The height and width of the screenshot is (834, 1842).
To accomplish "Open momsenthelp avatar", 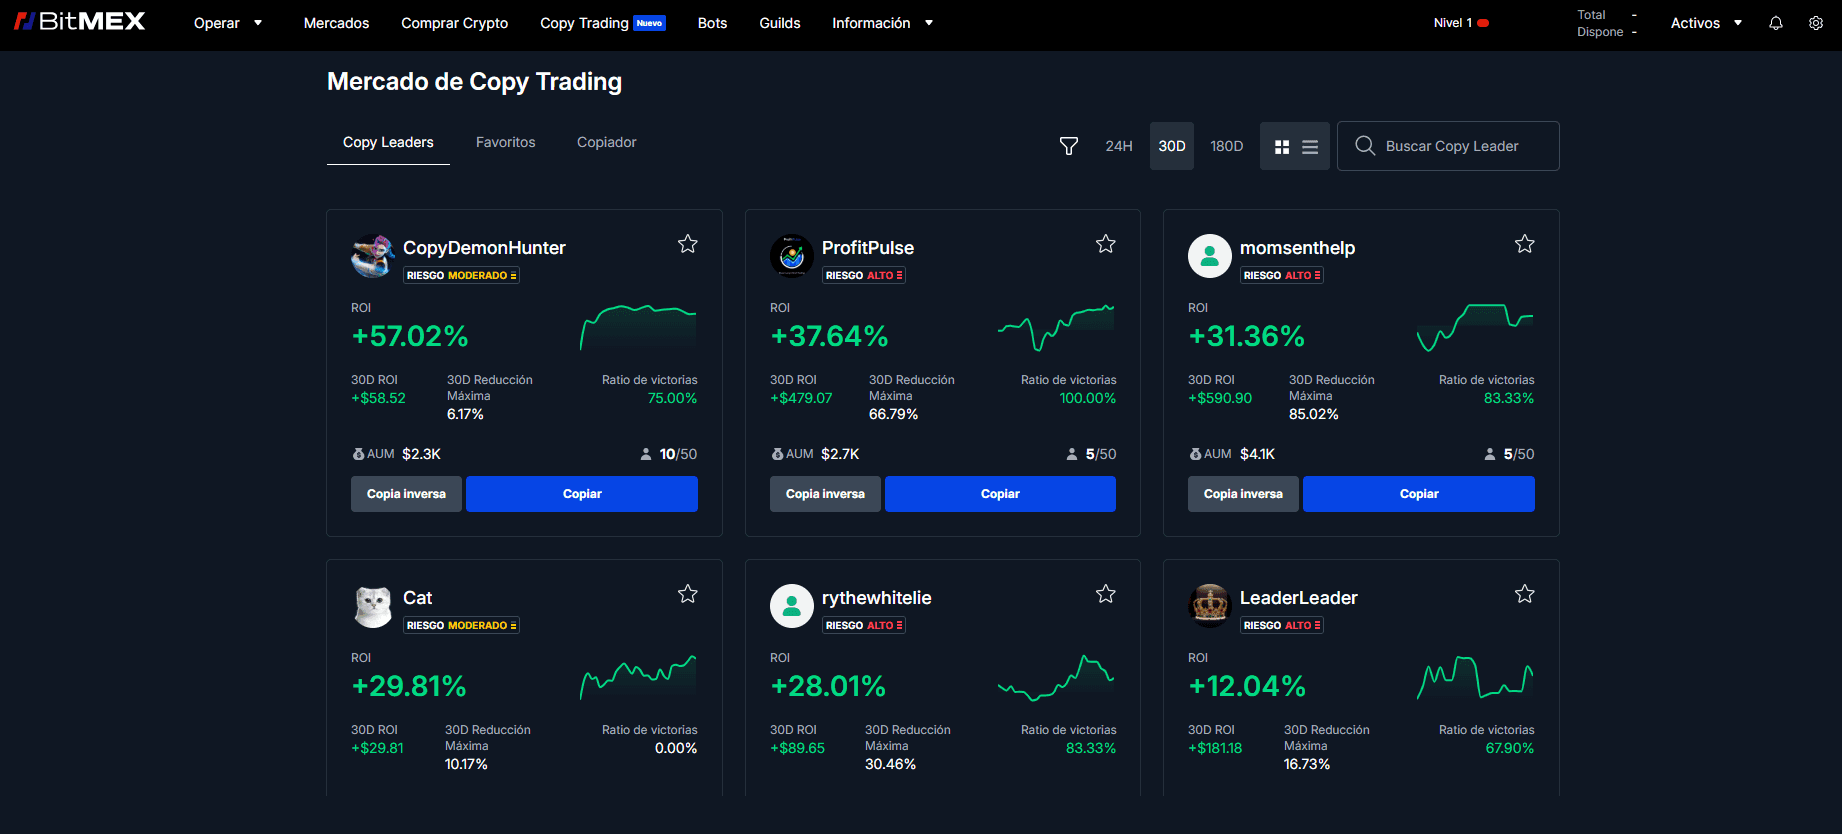I will [x=1210, y=256].
